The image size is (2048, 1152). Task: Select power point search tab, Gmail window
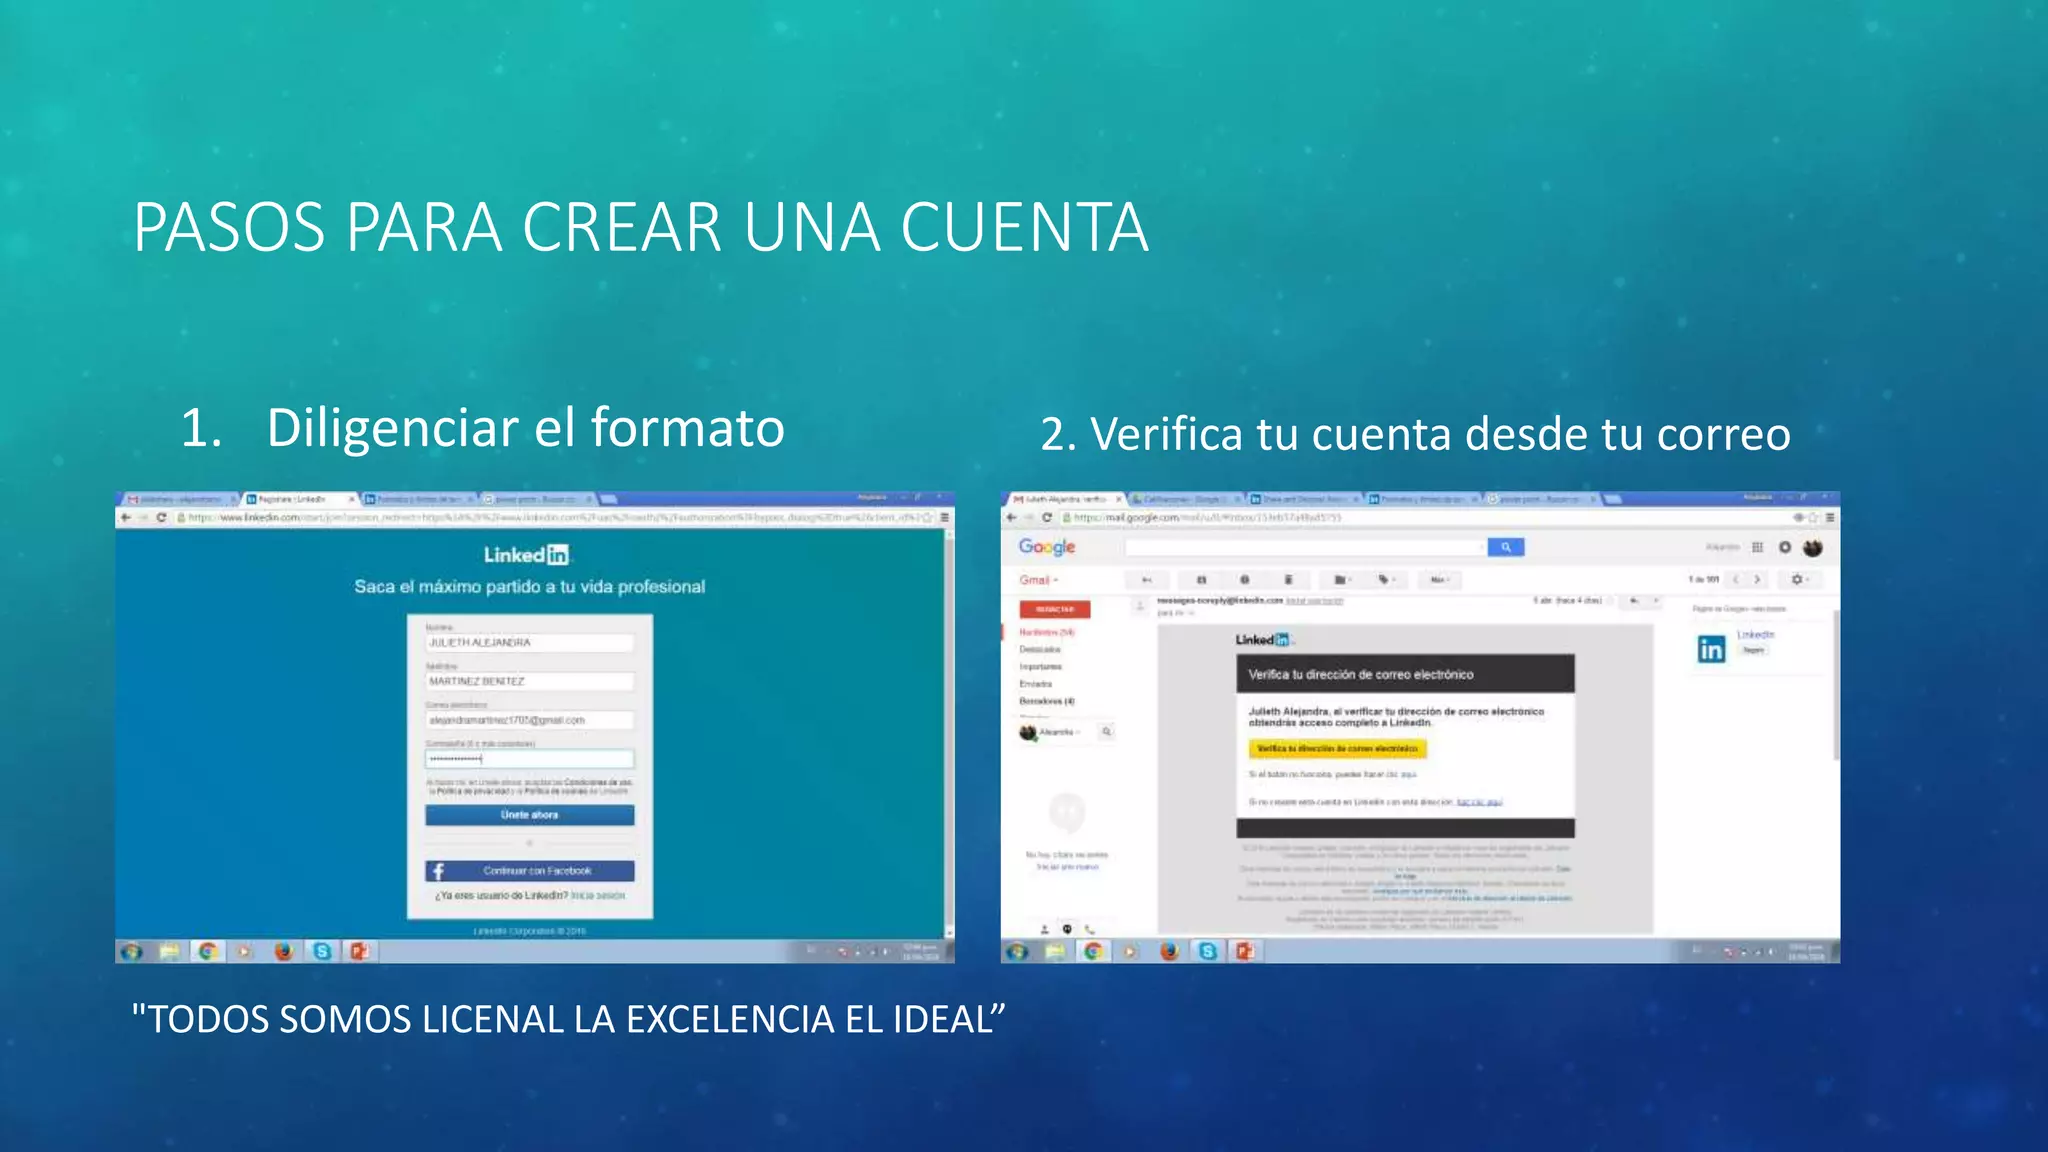click(x=1543, y=498)
